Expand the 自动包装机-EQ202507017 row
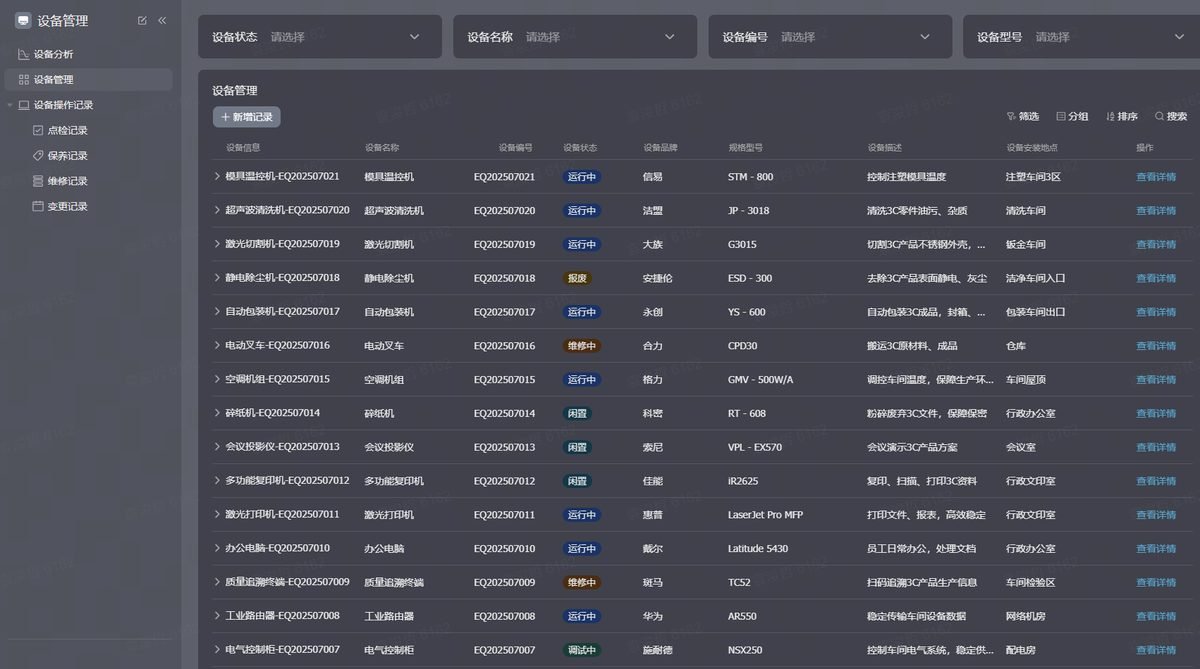The height and width of the screenshot is (669, 1200). (217, 312)
